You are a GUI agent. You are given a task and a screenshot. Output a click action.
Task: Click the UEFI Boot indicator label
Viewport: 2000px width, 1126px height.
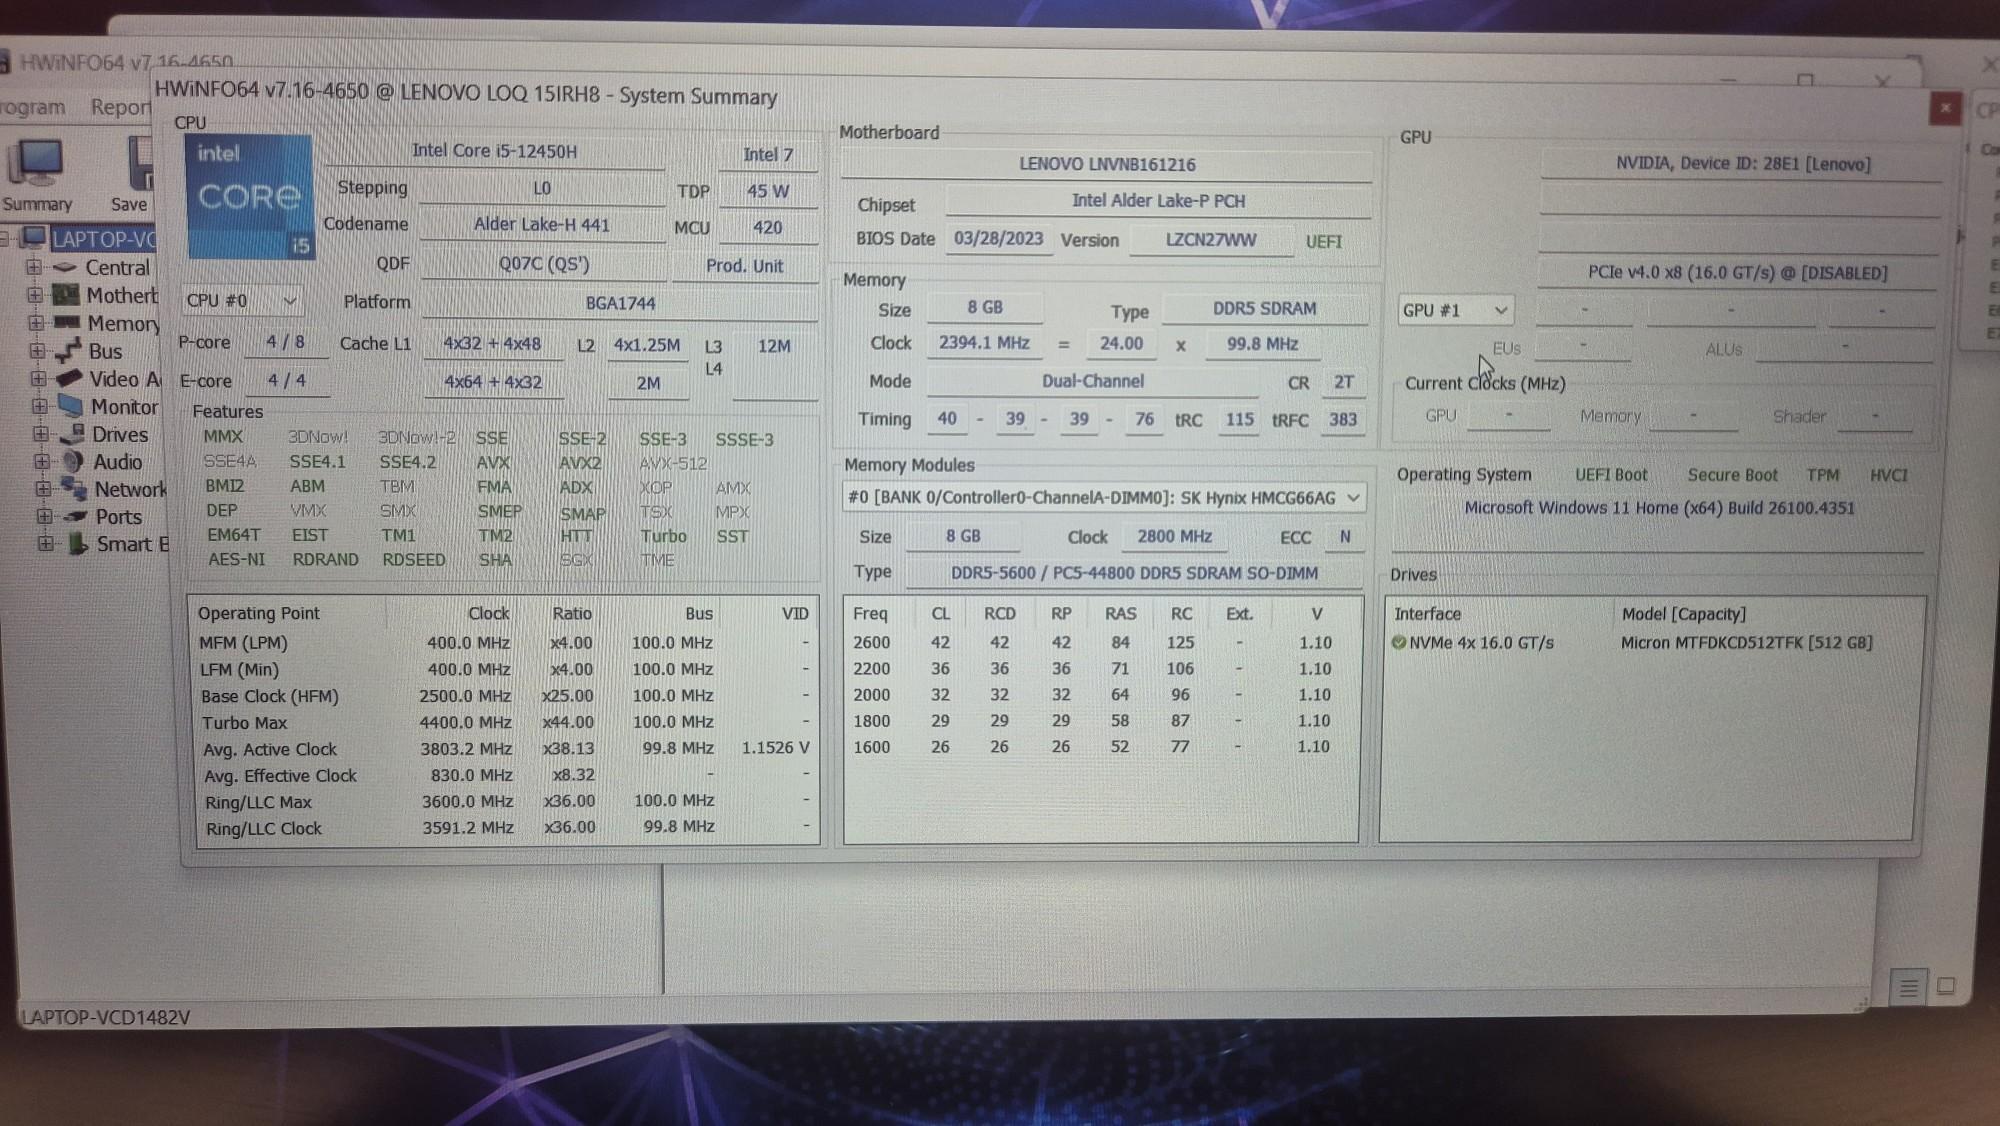[x=1610, y=475]
